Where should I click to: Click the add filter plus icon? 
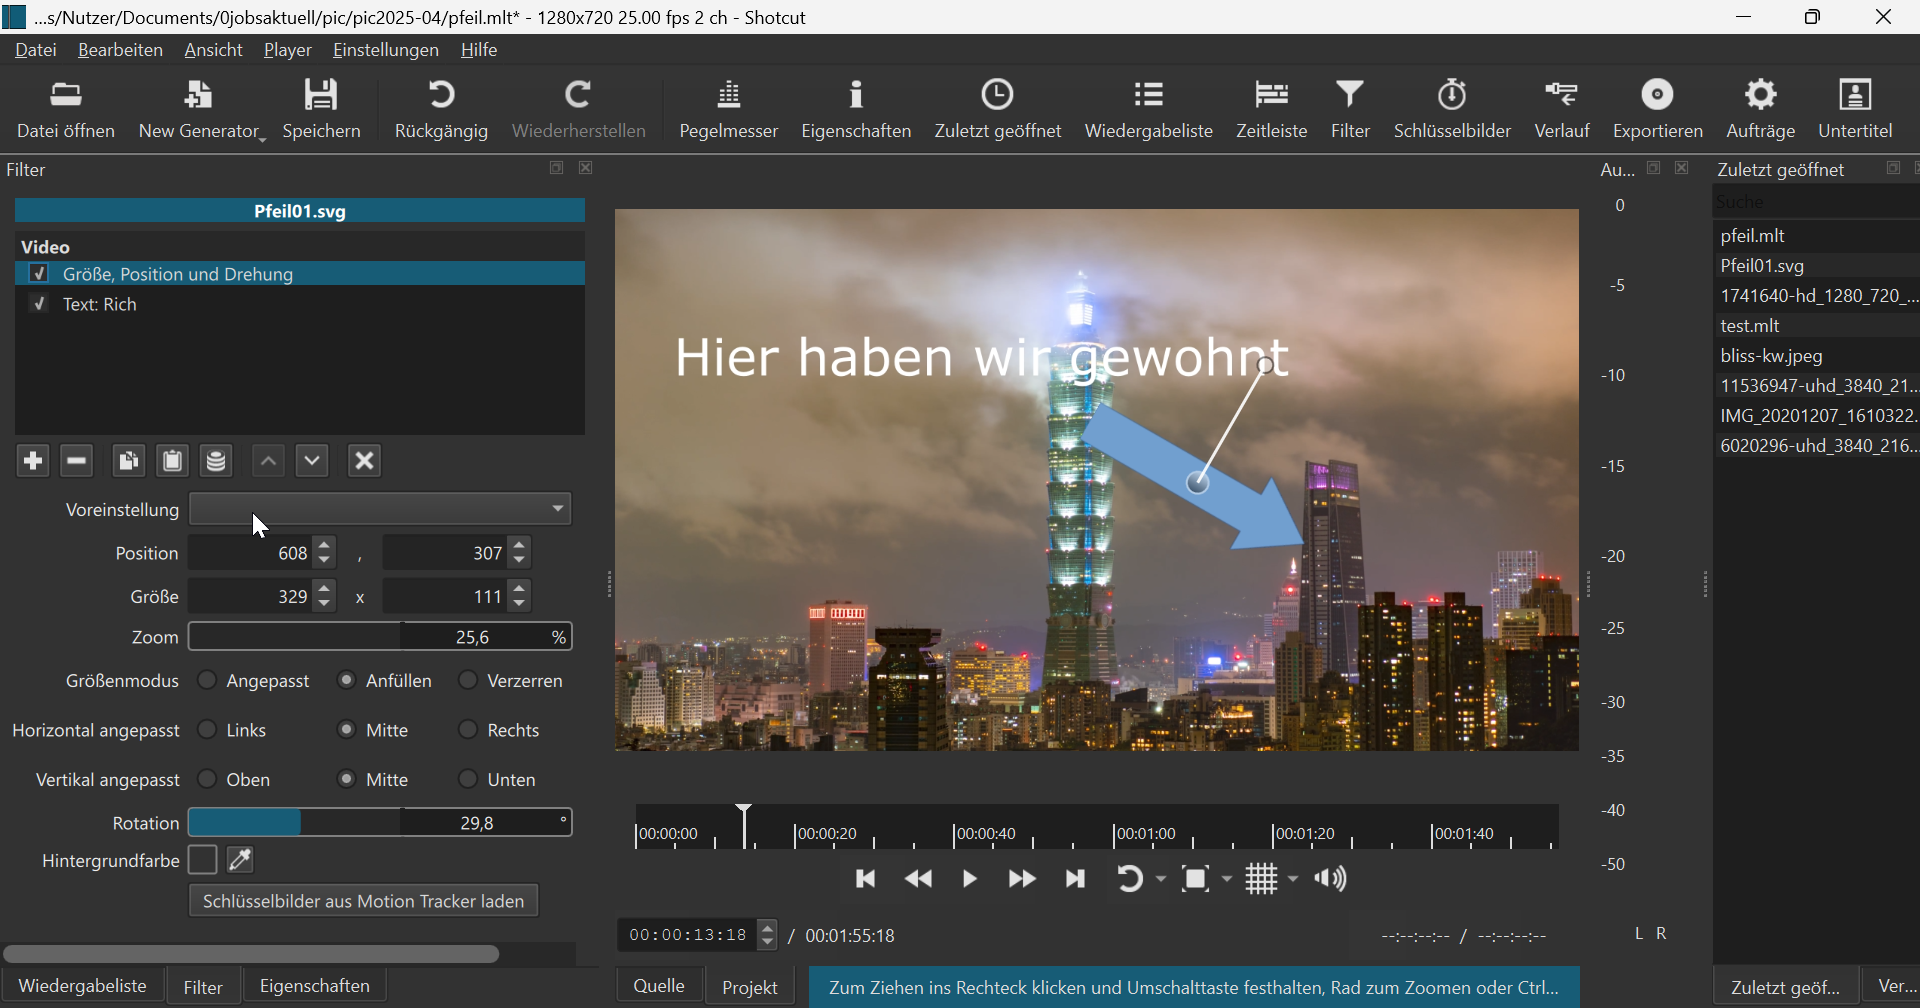[33, 461]
